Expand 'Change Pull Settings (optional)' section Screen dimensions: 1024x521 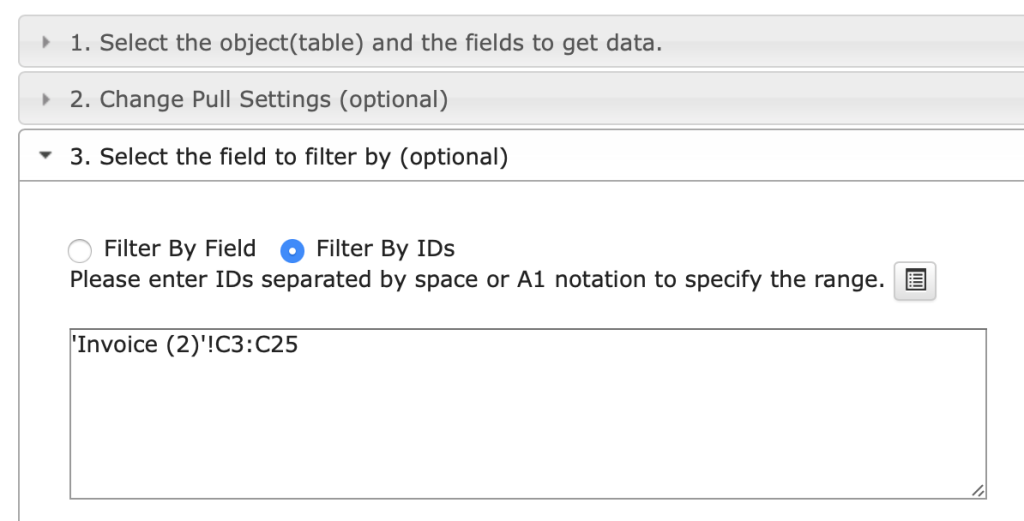pyautogui.click(x=259, y=100)
